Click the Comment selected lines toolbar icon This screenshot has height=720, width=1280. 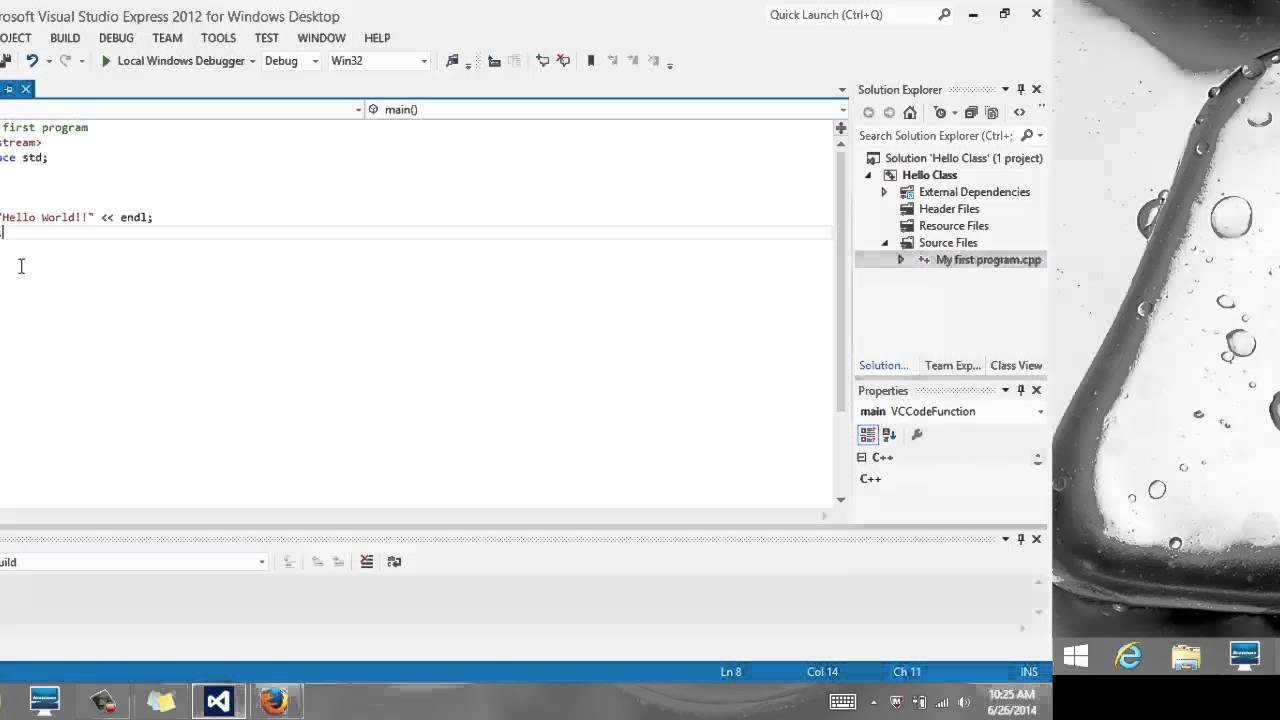tap(542, 61)
